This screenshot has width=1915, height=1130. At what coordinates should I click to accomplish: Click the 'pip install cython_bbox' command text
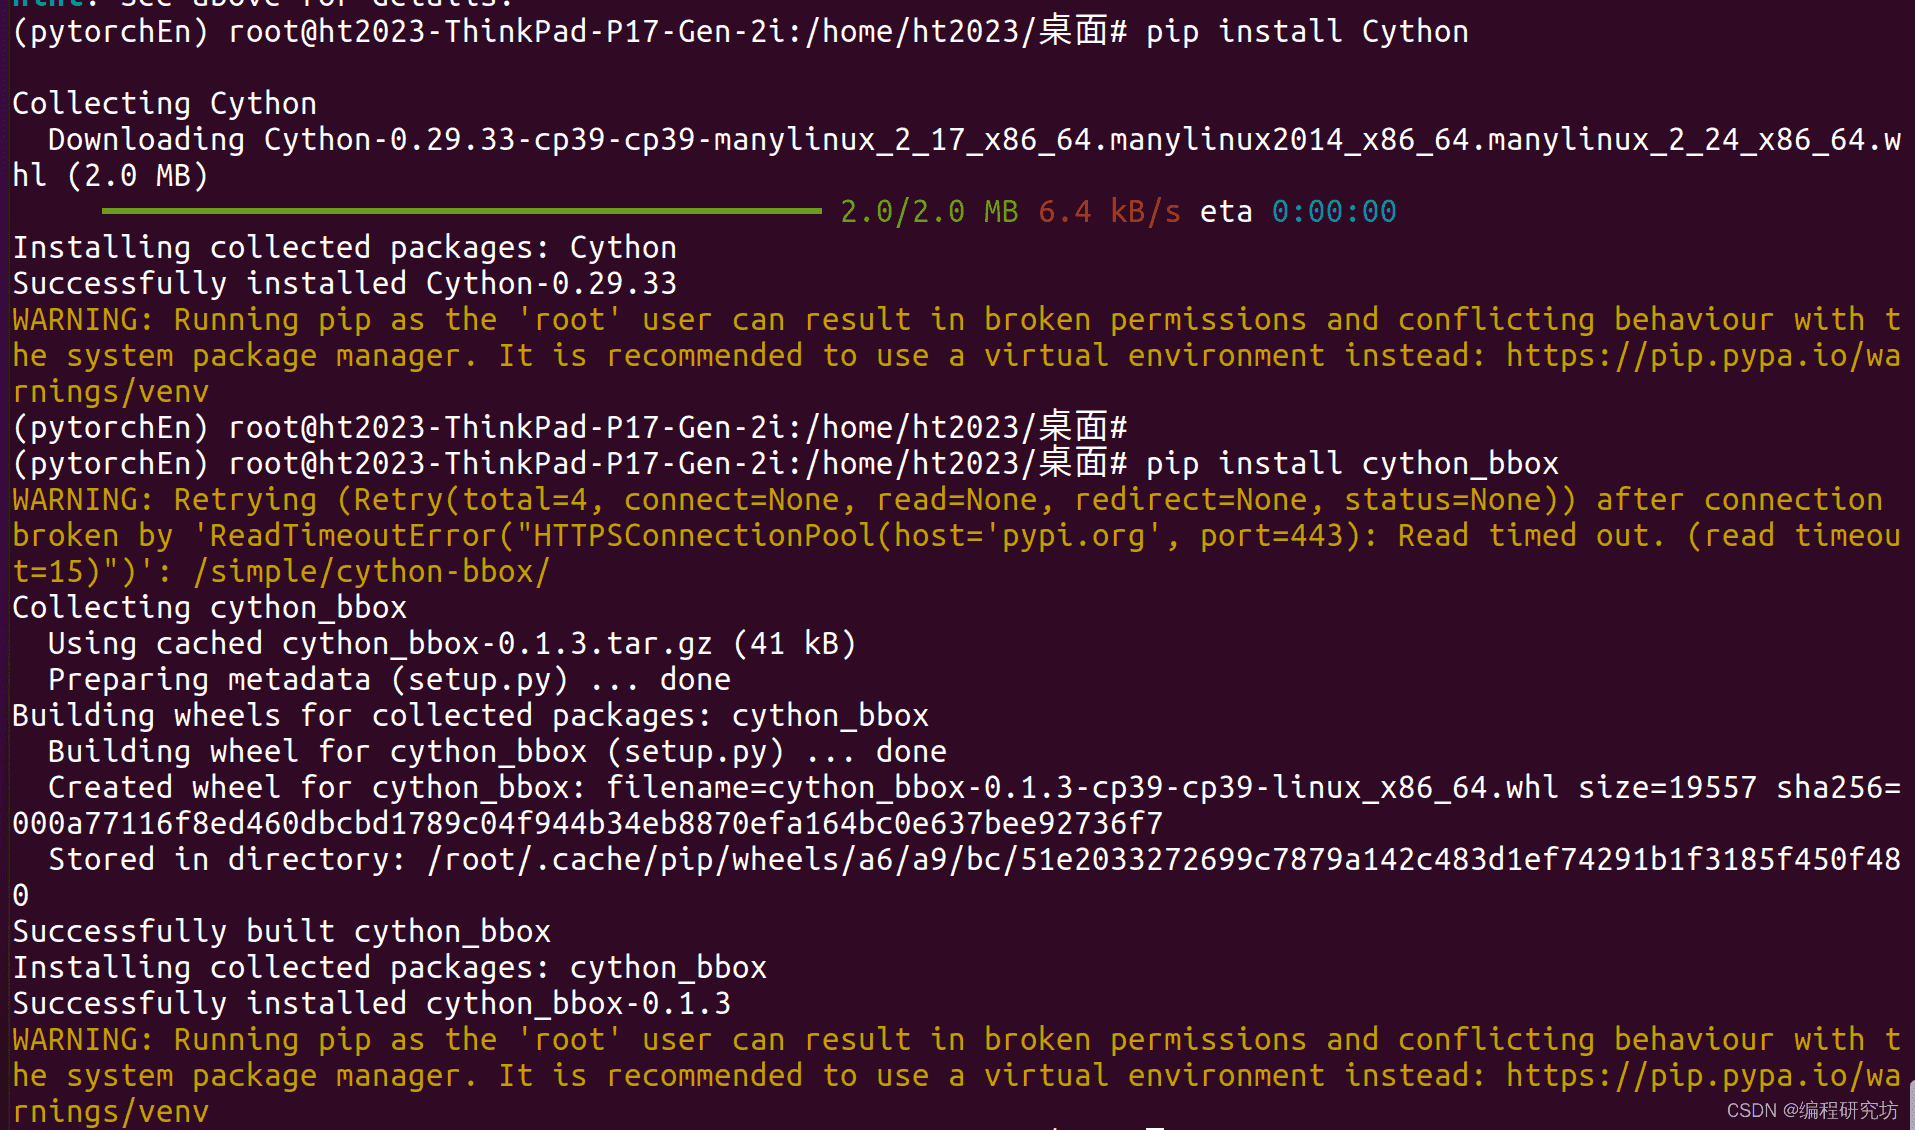coord(1352,464)
